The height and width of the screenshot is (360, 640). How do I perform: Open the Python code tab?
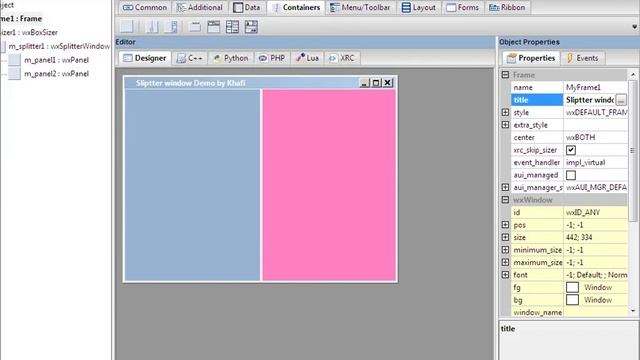pos(231,58)
